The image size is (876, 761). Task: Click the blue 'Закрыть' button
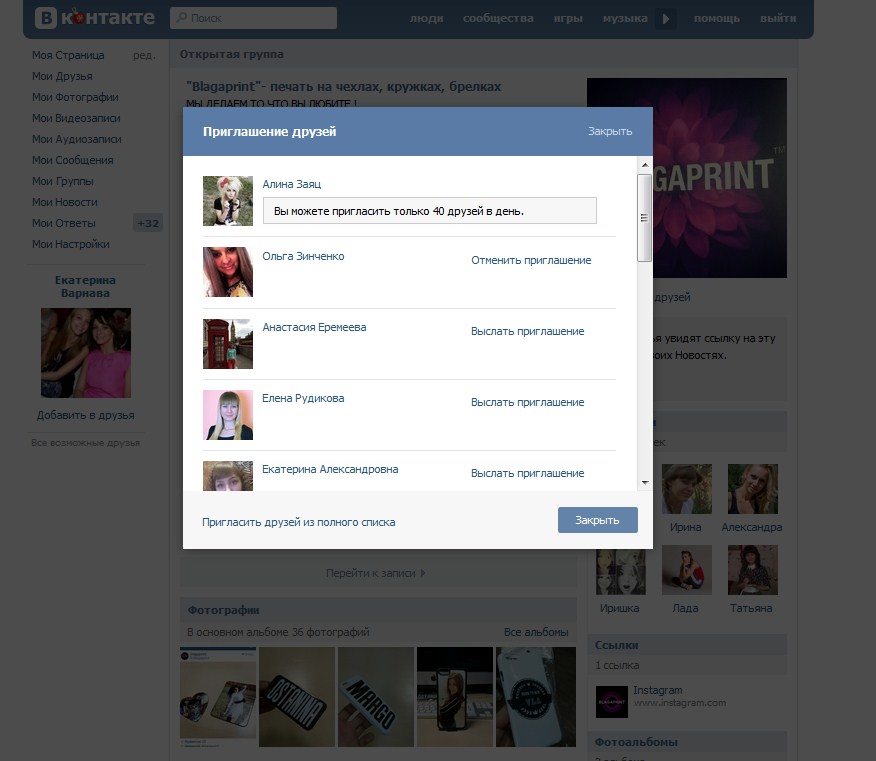(x=597, y=520)
